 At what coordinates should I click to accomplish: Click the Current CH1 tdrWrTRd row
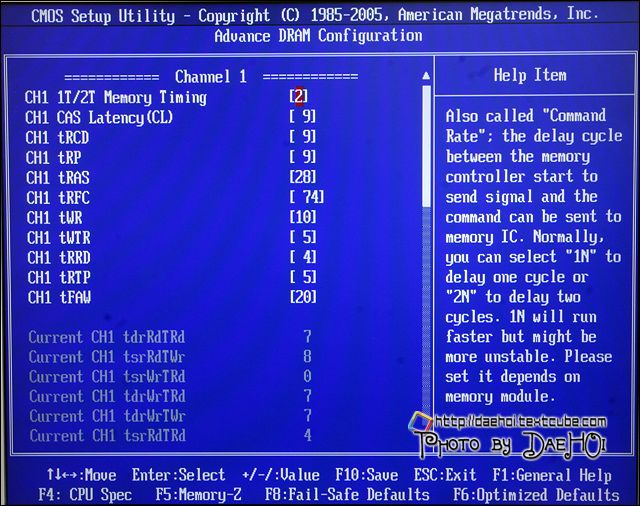(170, 396)
